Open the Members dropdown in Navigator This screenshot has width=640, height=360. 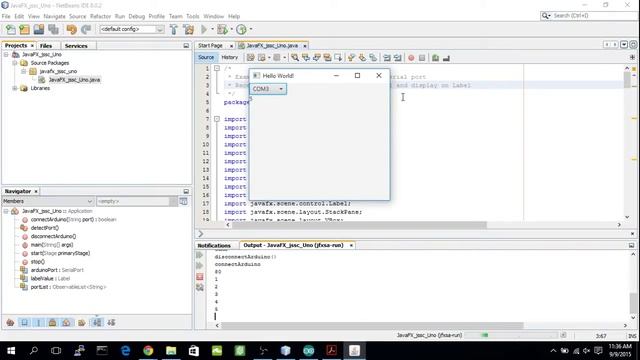48,201
